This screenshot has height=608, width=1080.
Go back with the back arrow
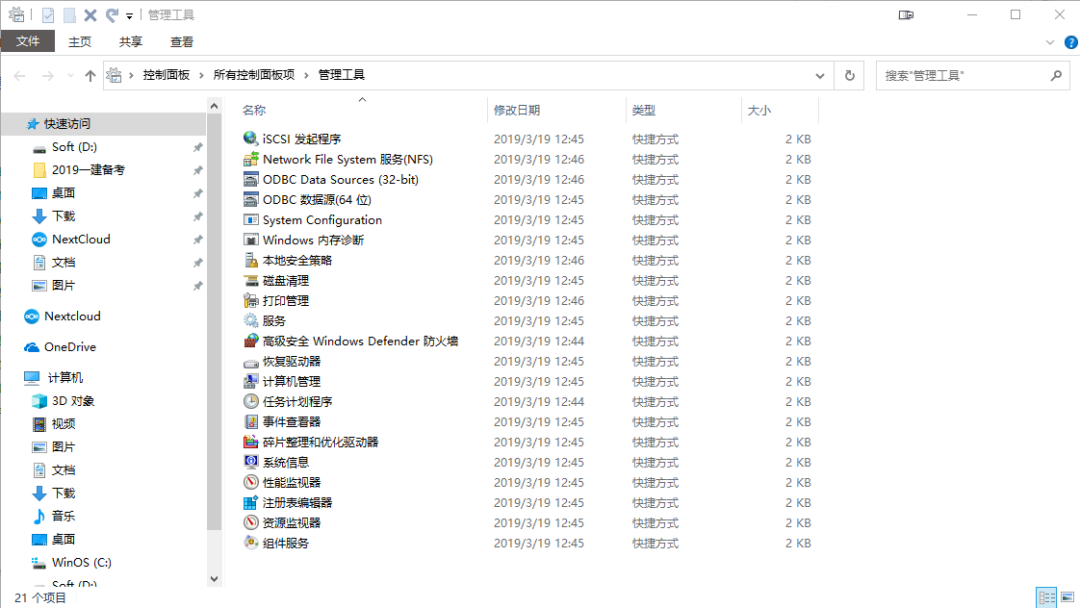pos(19,76)
